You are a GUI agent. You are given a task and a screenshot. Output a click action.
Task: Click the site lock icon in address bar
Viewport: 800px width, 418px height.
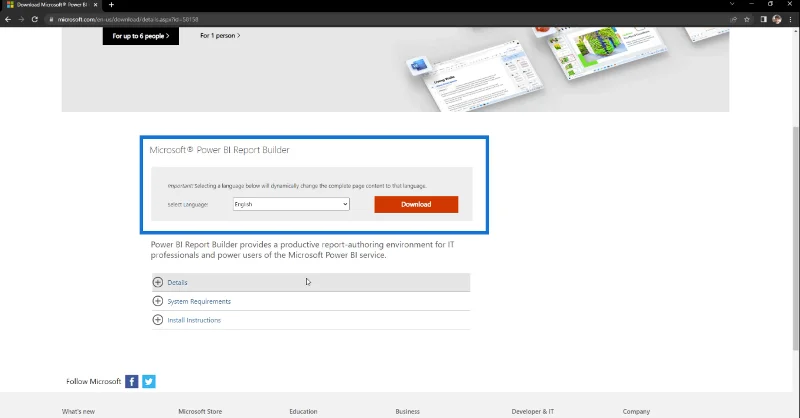point(52,19)
